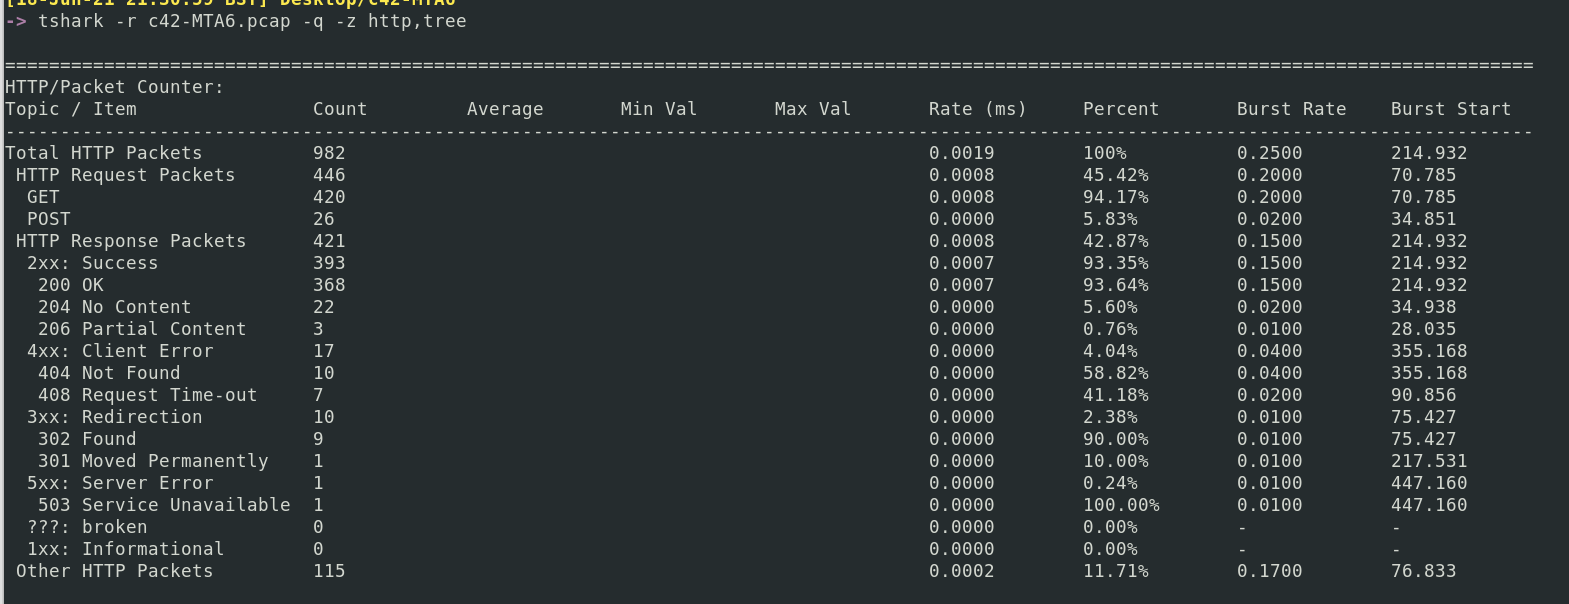Click the 'Percent' column header
The height and width of the screenshot is (604, 1569).
[1120, 109]
